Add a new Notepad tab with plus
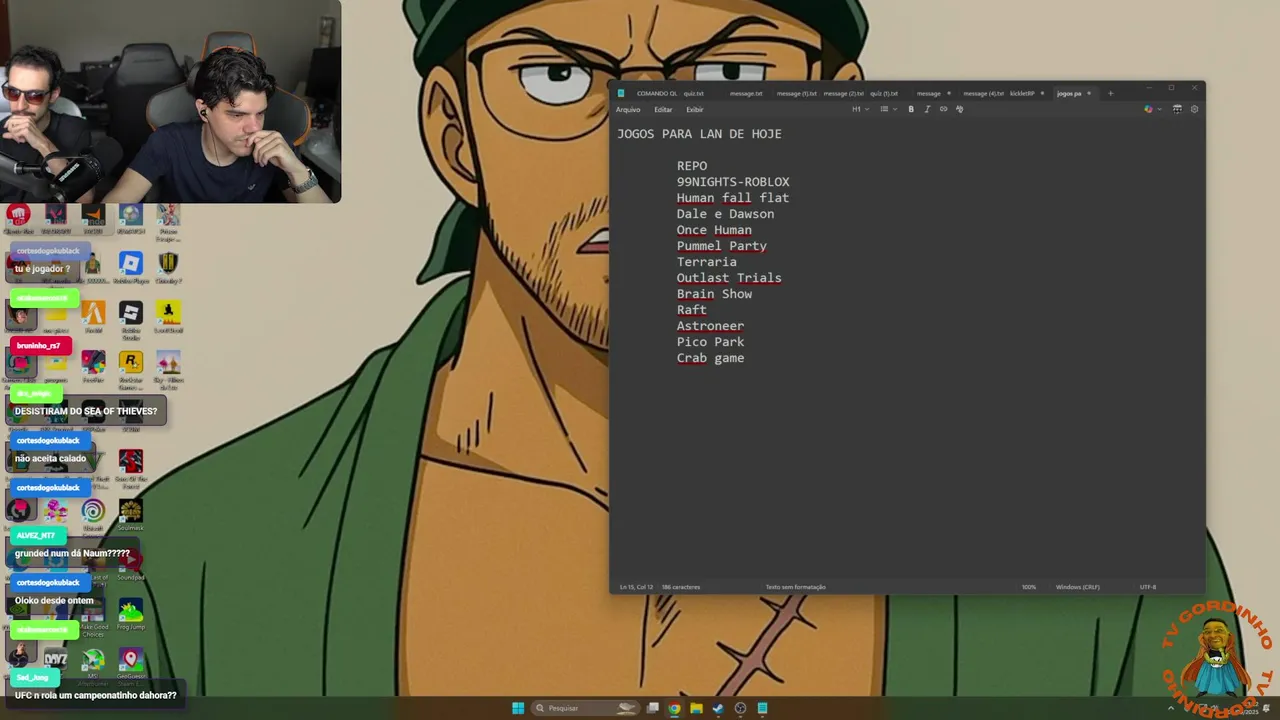 (x=1110, y=93)
